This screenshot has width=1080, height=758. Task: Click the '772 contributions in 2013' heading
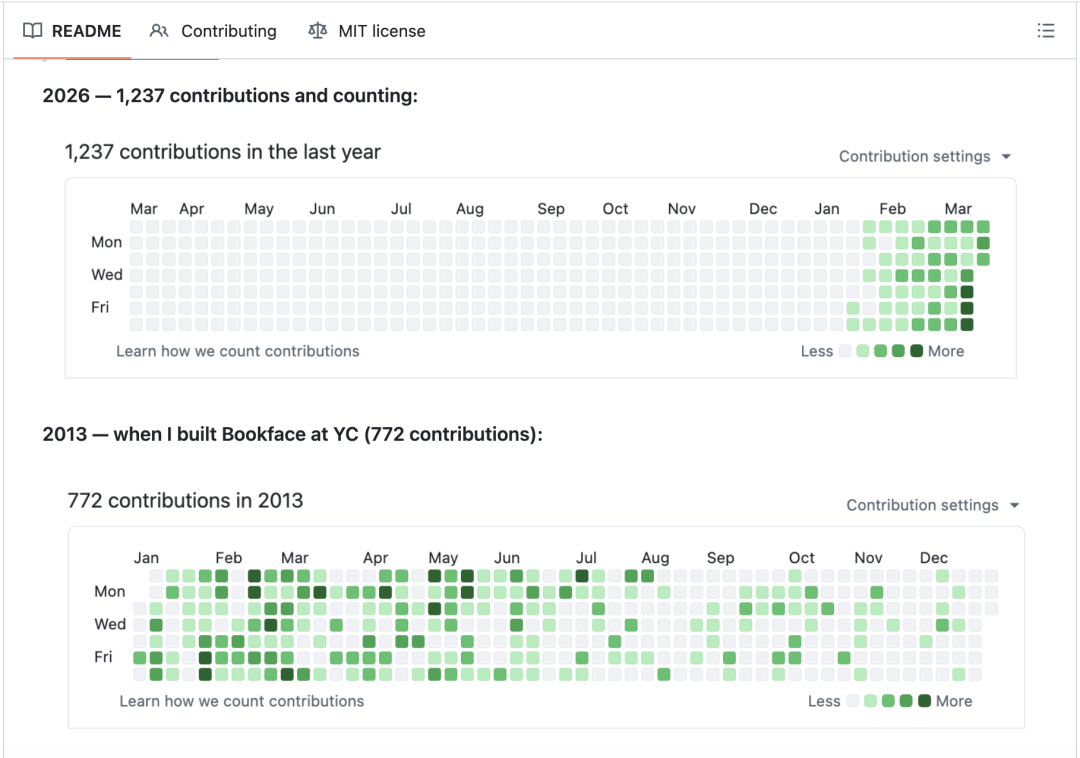[x=185, y=501]
